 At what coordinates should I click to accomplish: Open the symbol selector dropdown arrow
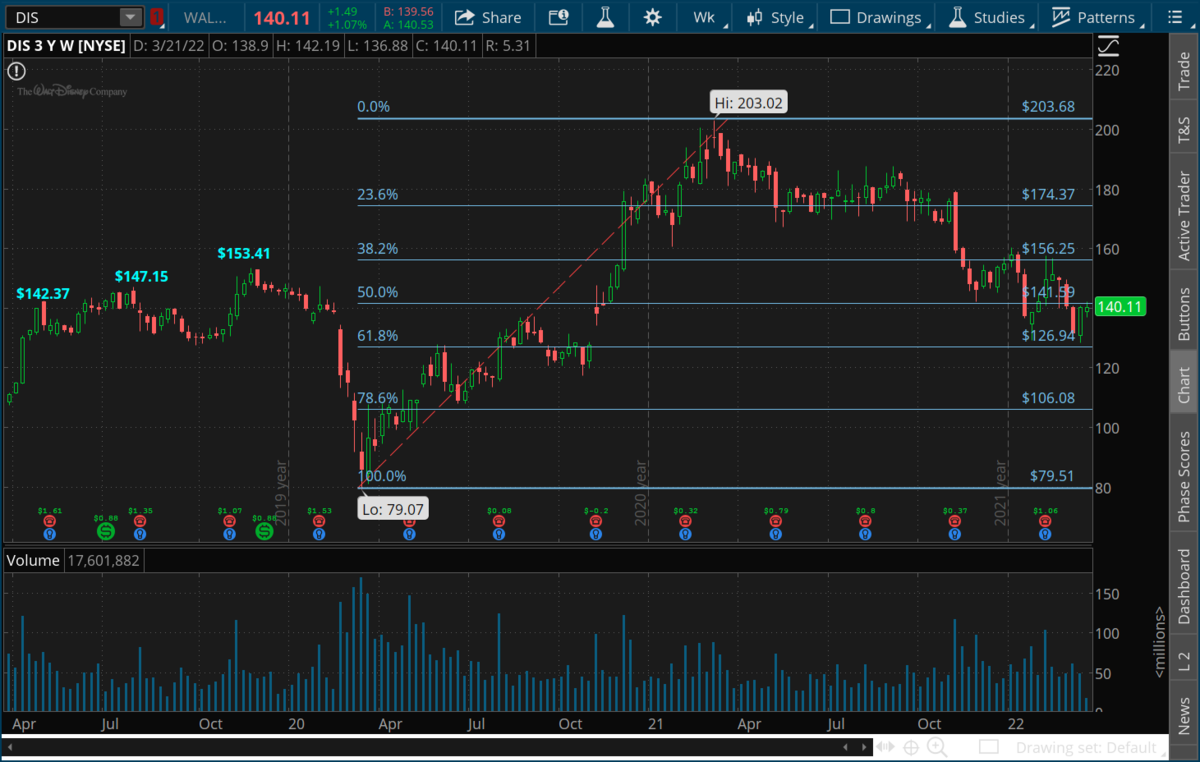pyautogui.click(x=131, y=17)
